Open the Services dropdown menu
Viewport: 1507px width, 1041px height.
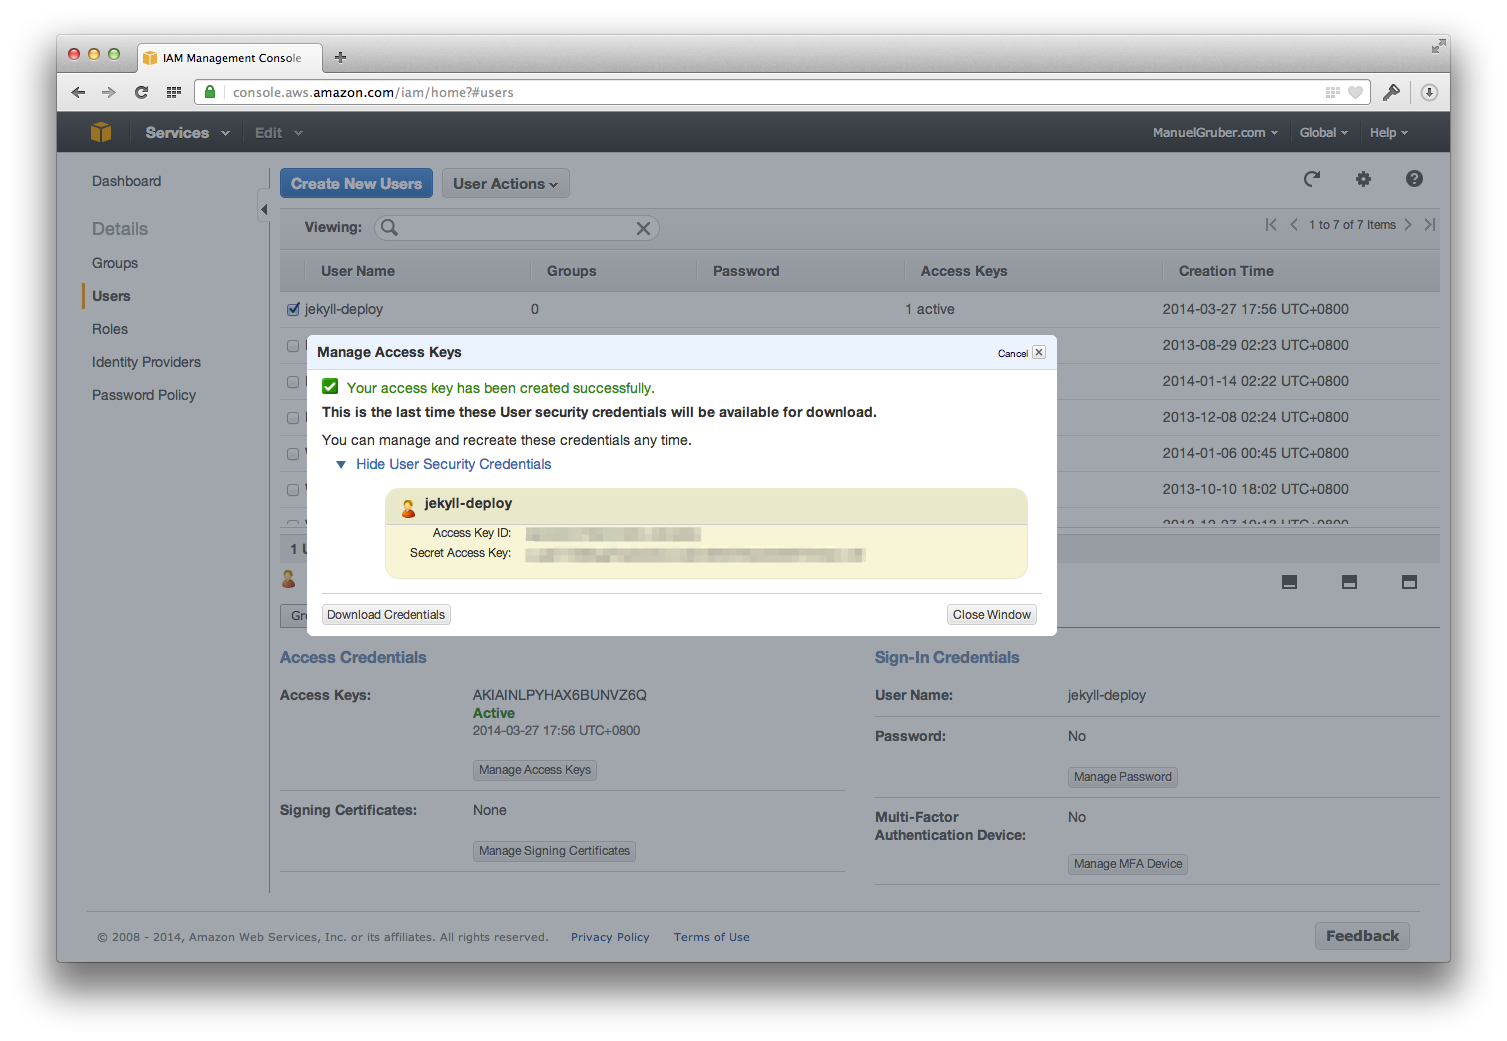click(x=187, y=132)
